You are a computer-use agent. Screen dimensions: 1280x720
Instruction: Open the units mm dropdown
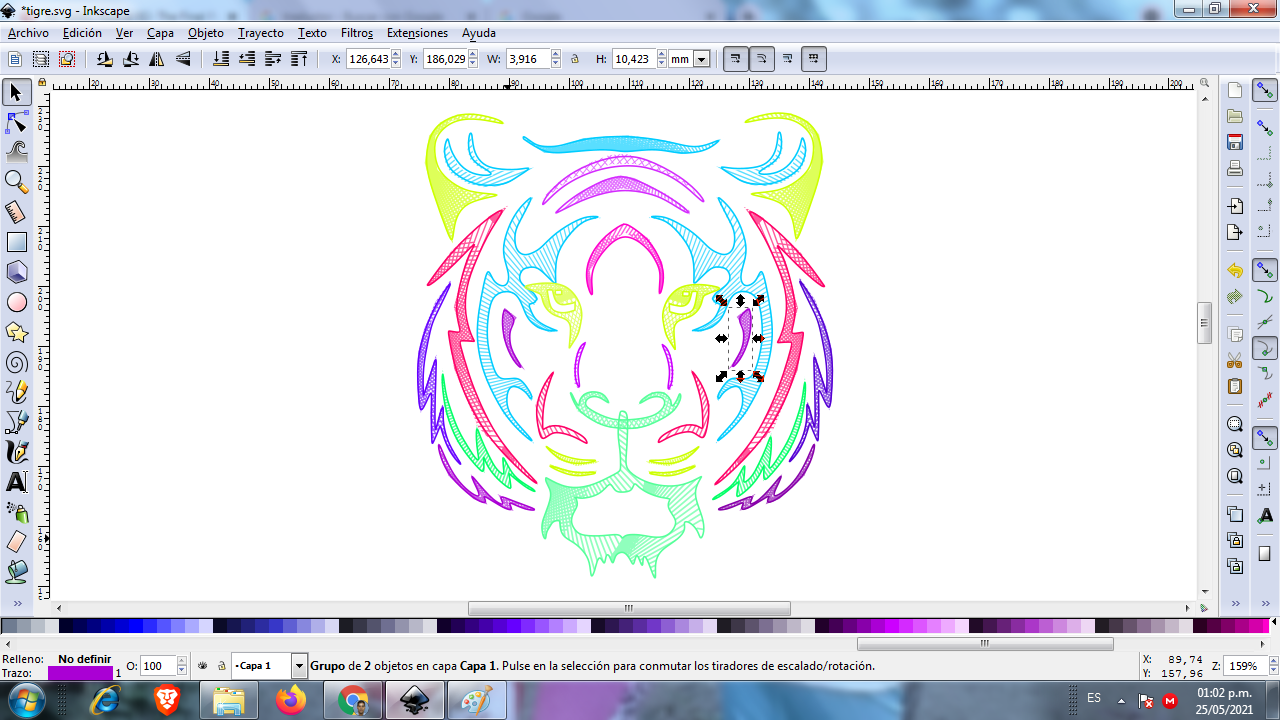(702, 59)
